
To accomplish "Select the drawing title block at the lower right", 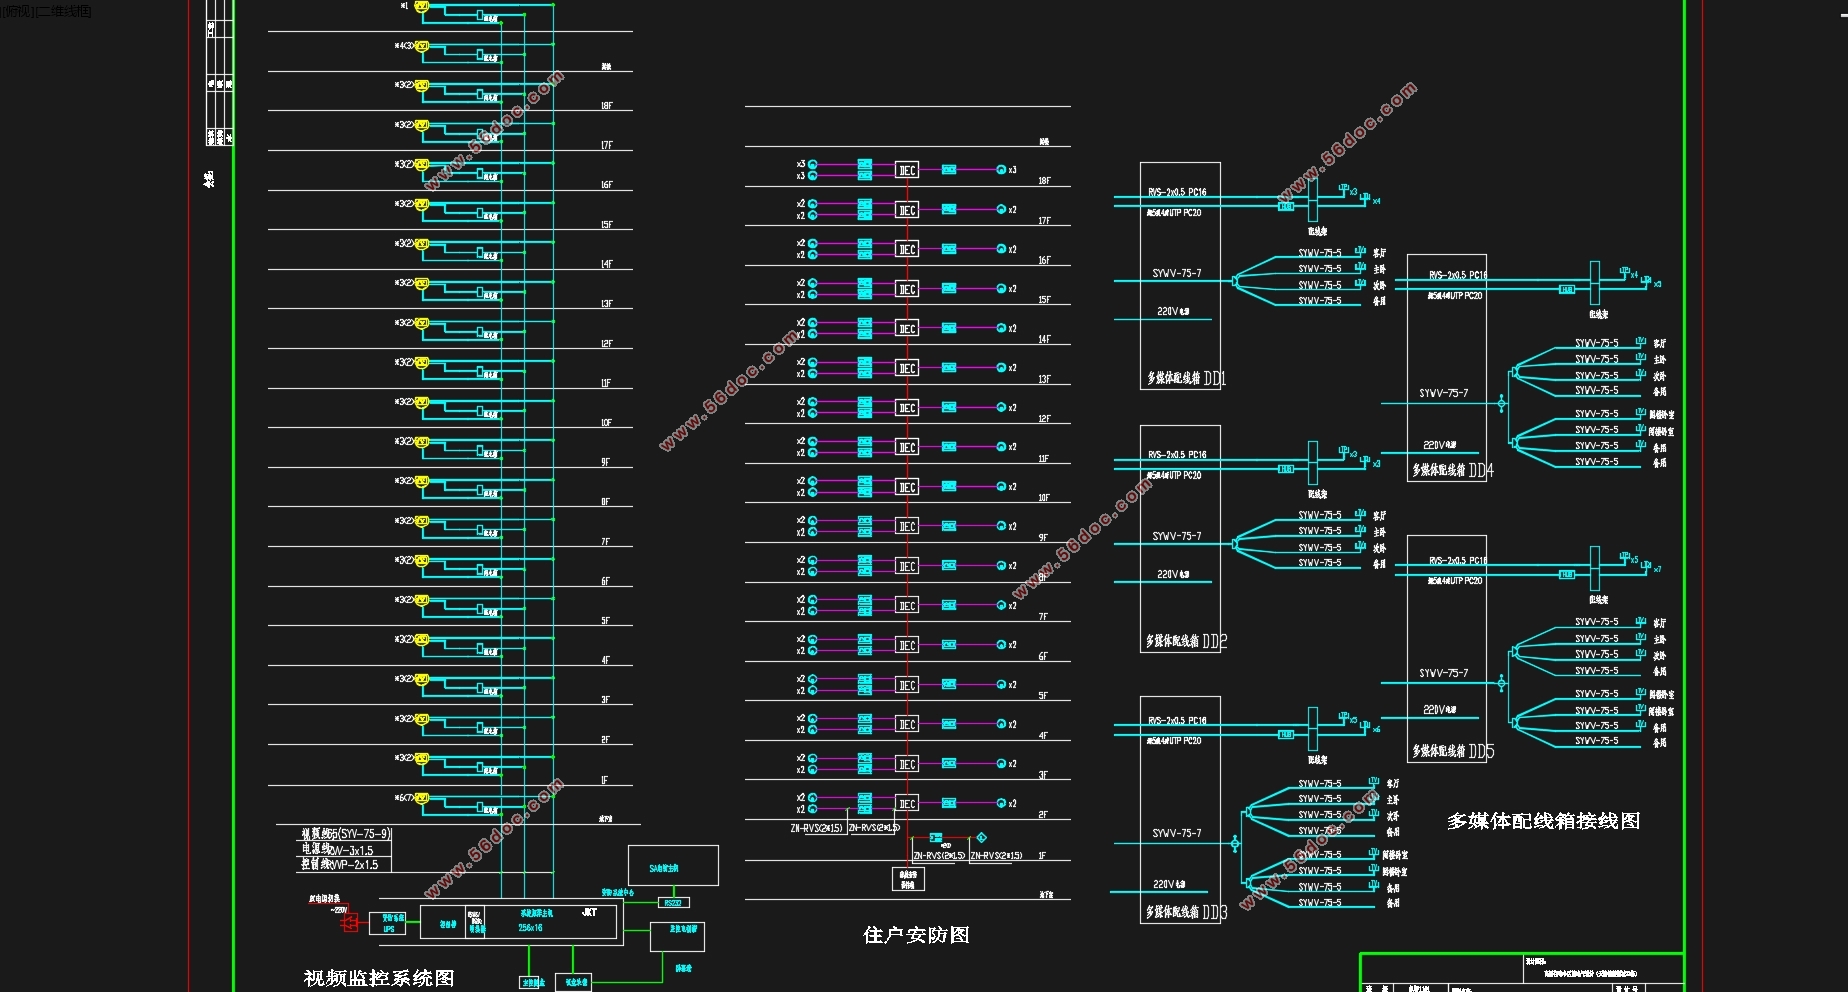I will pyautogui.click(x=1522, y=973).
